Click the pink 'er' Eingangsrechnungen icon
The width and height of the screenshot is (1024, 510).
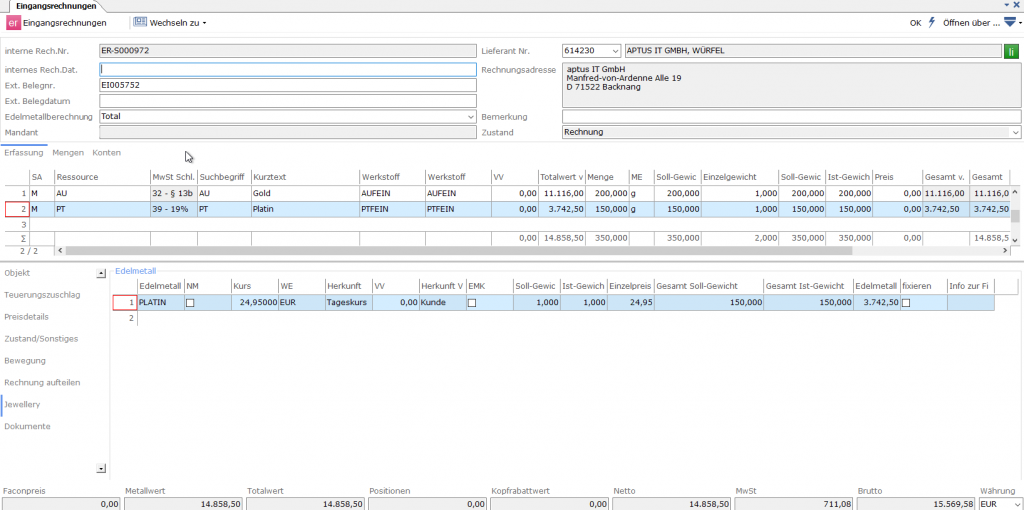point(13,23)
